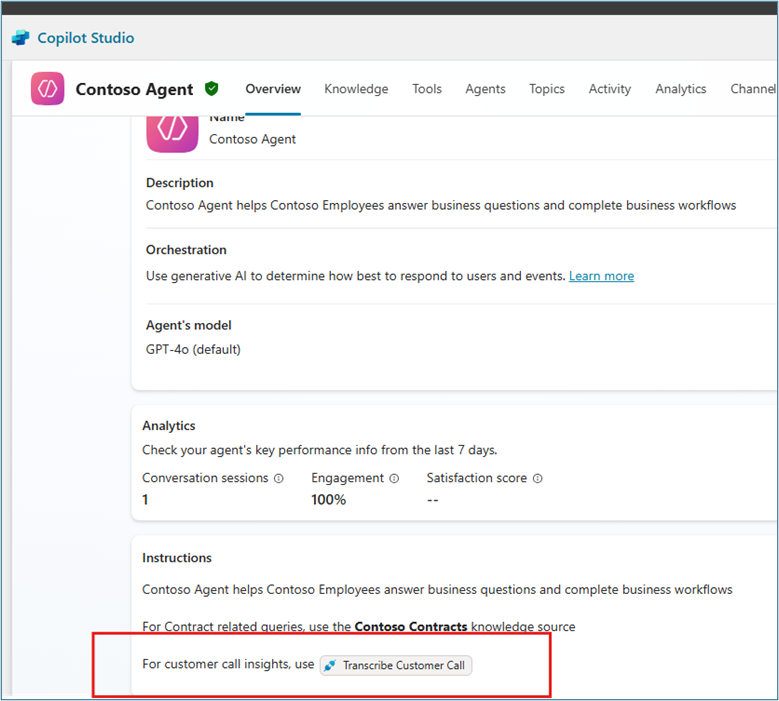Click 'For customer call insights, use' text
The height and width of the screenshot is (701, 779).
228,664
